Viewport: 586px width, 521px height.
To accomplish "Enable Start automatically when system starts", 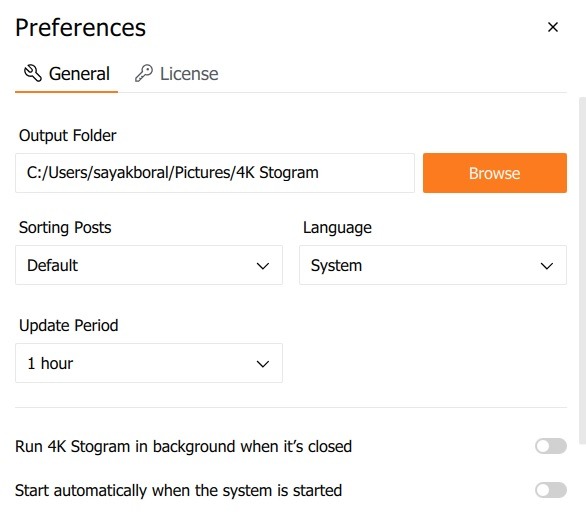I will [550, 490].
